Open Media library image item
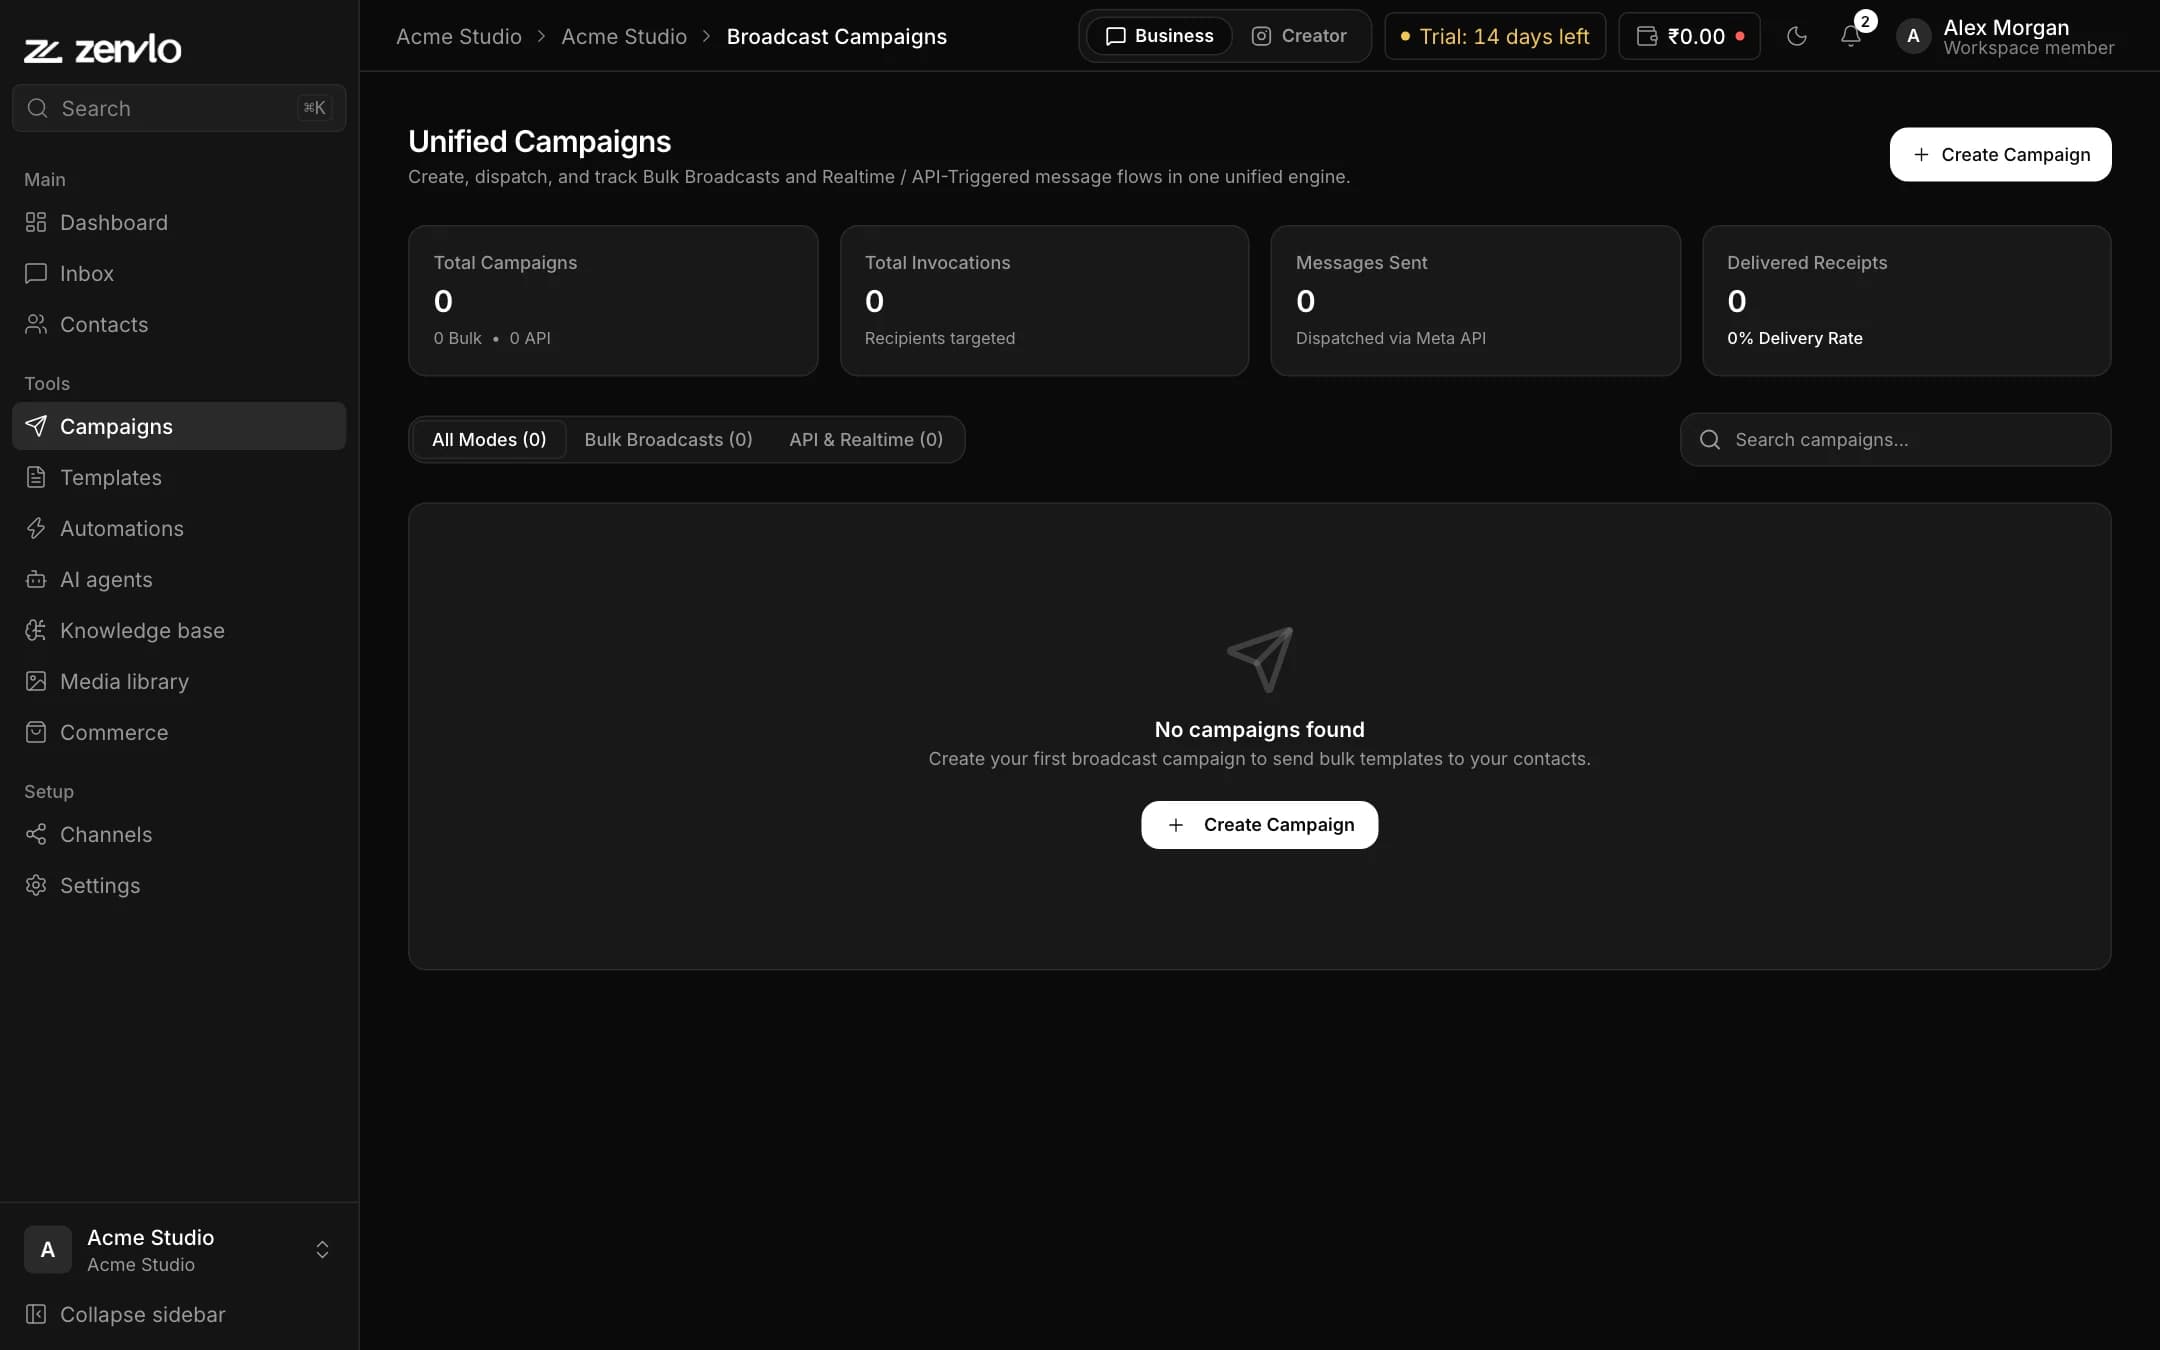Screen dimensions: 2160x1350 tap(179, 681)
